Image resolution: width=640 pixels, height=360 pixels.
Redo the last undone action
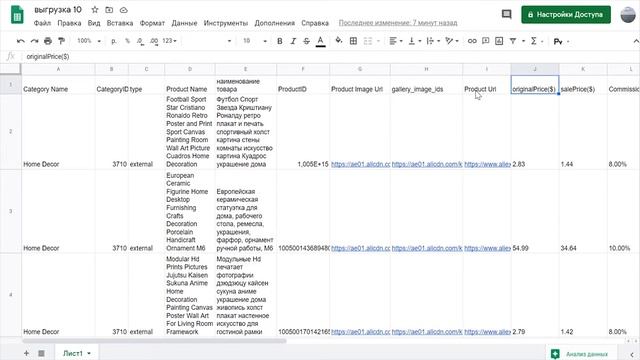tap(34, 41)
